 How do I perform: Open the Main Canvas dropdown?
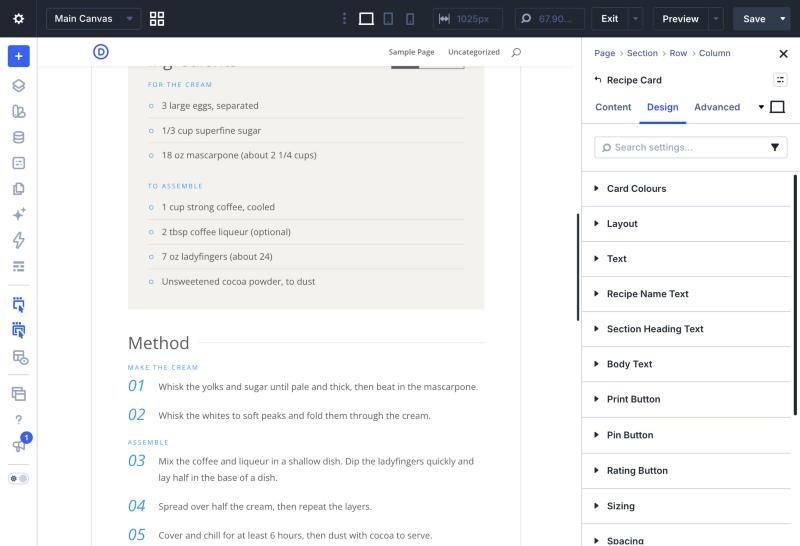[93, 19]
